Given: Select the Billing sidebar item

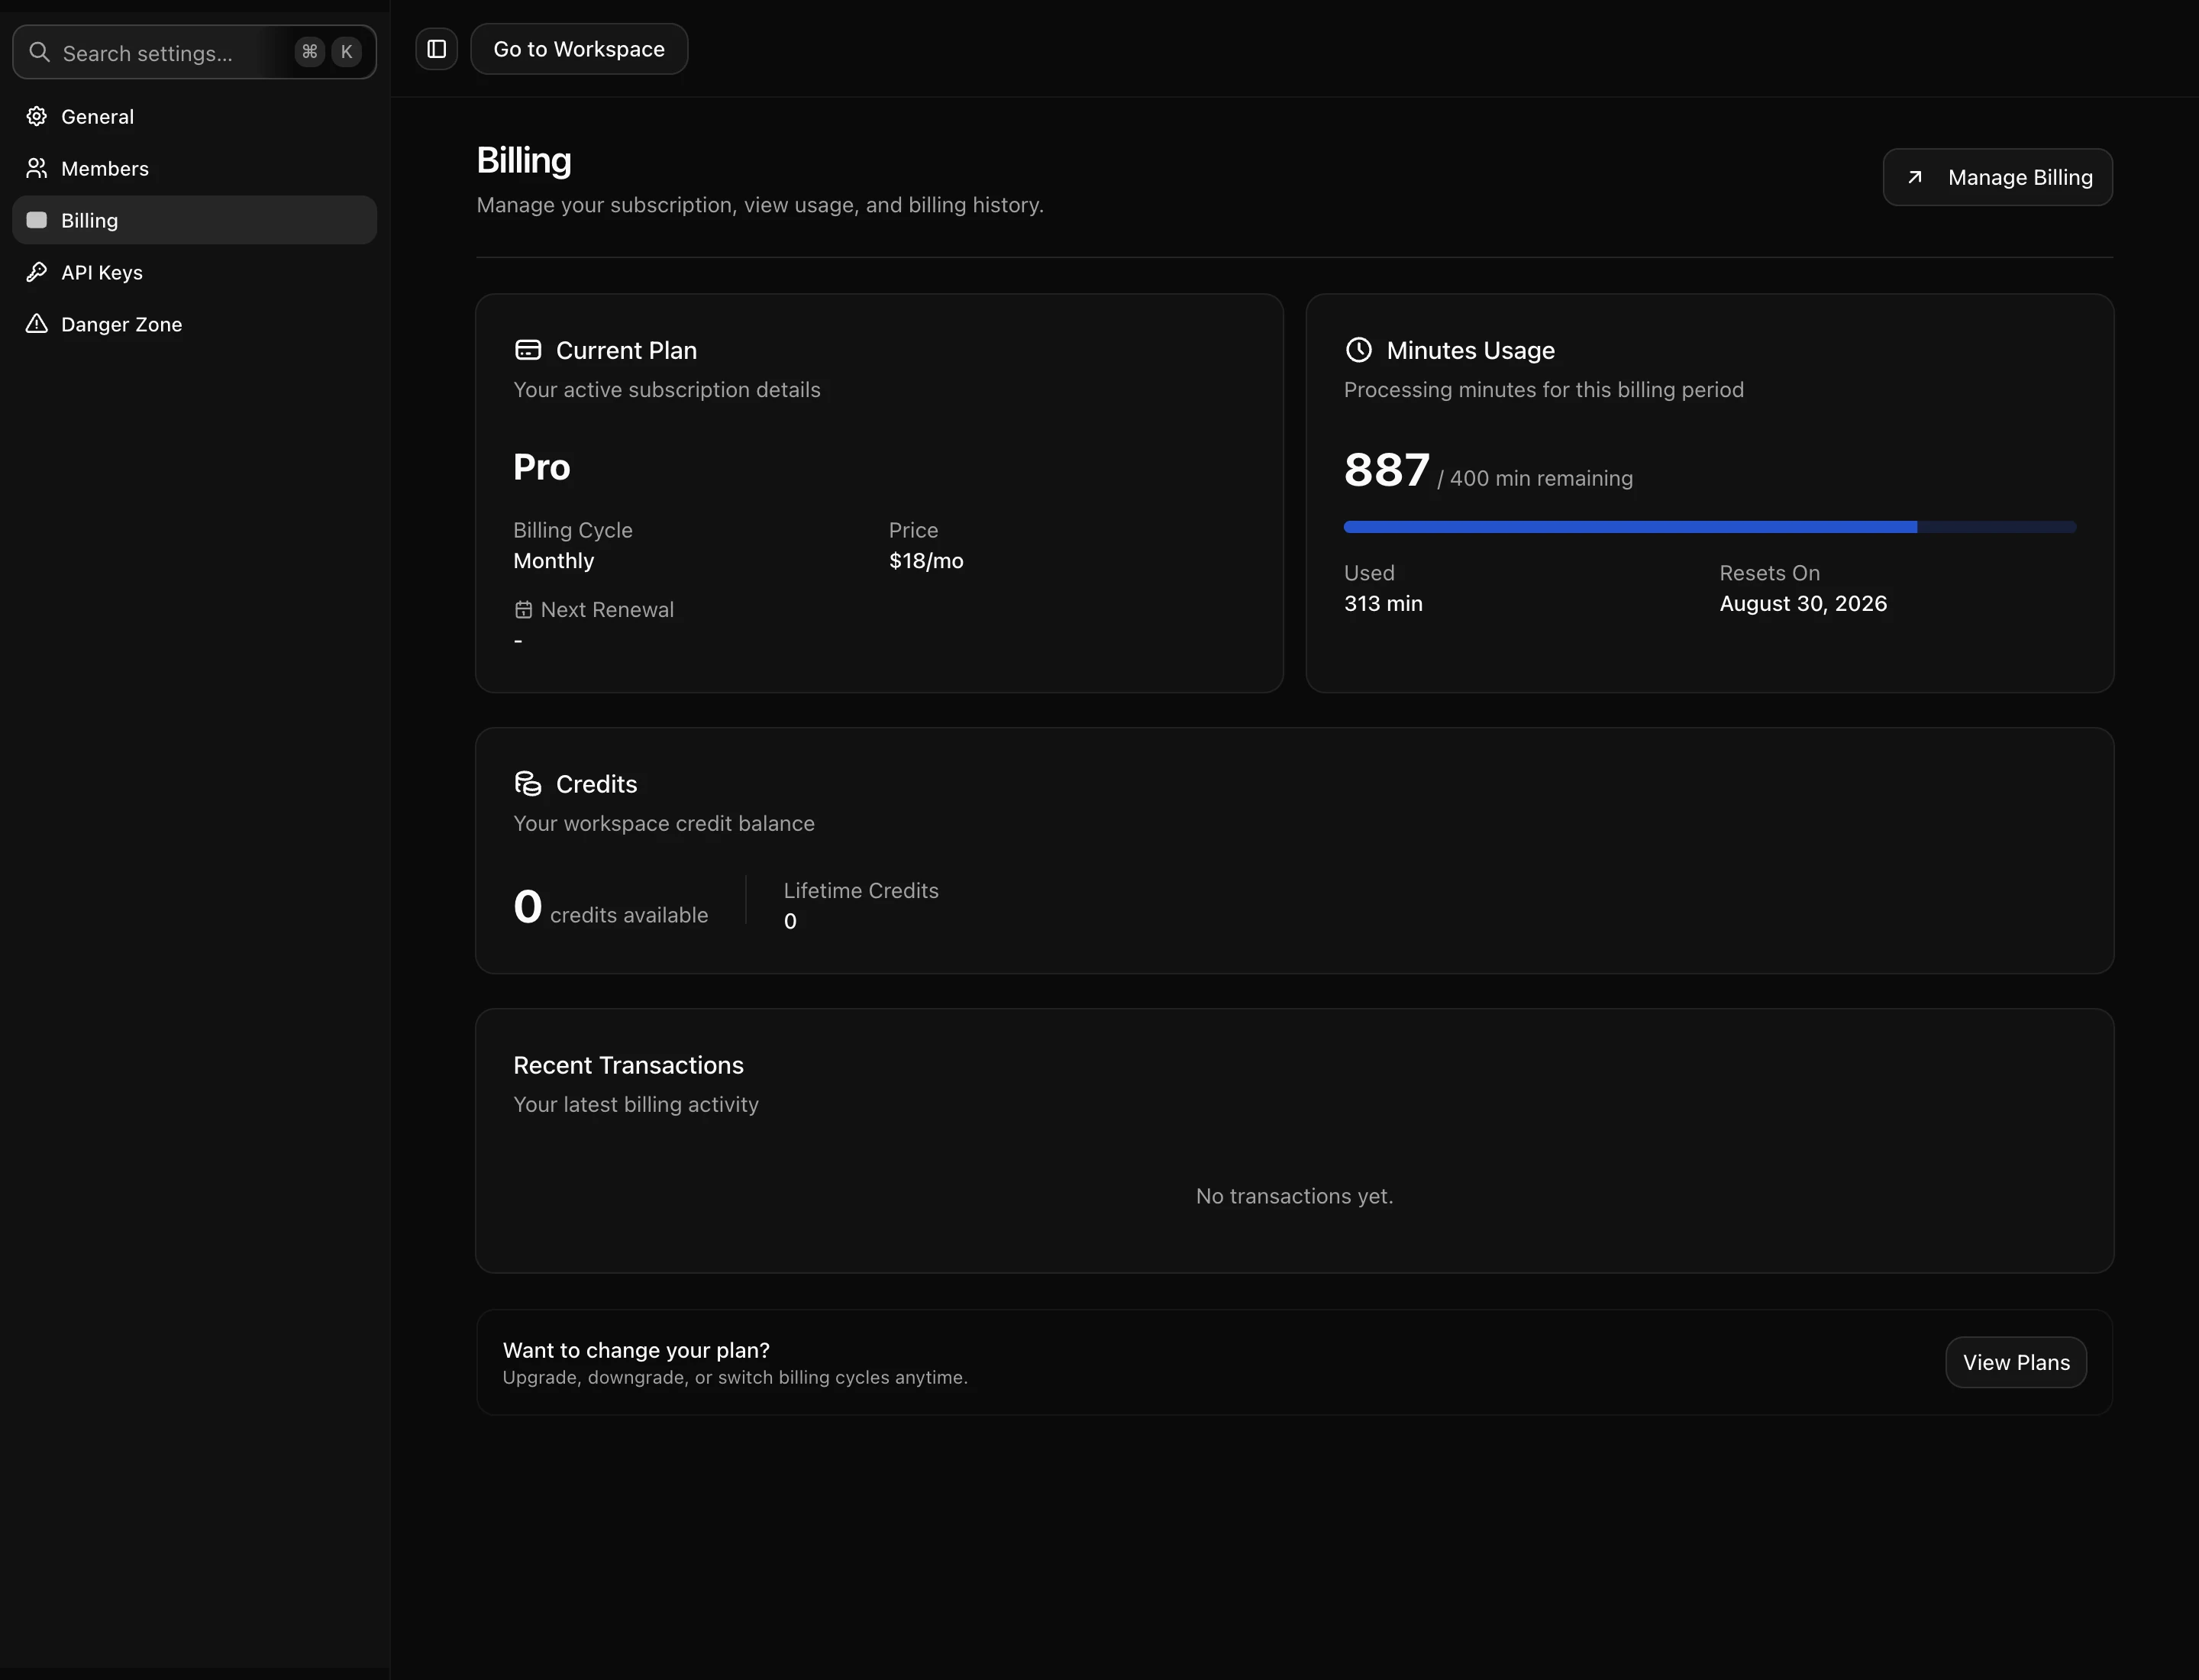Looking at the screenshot, I should [x=194, y=220].
